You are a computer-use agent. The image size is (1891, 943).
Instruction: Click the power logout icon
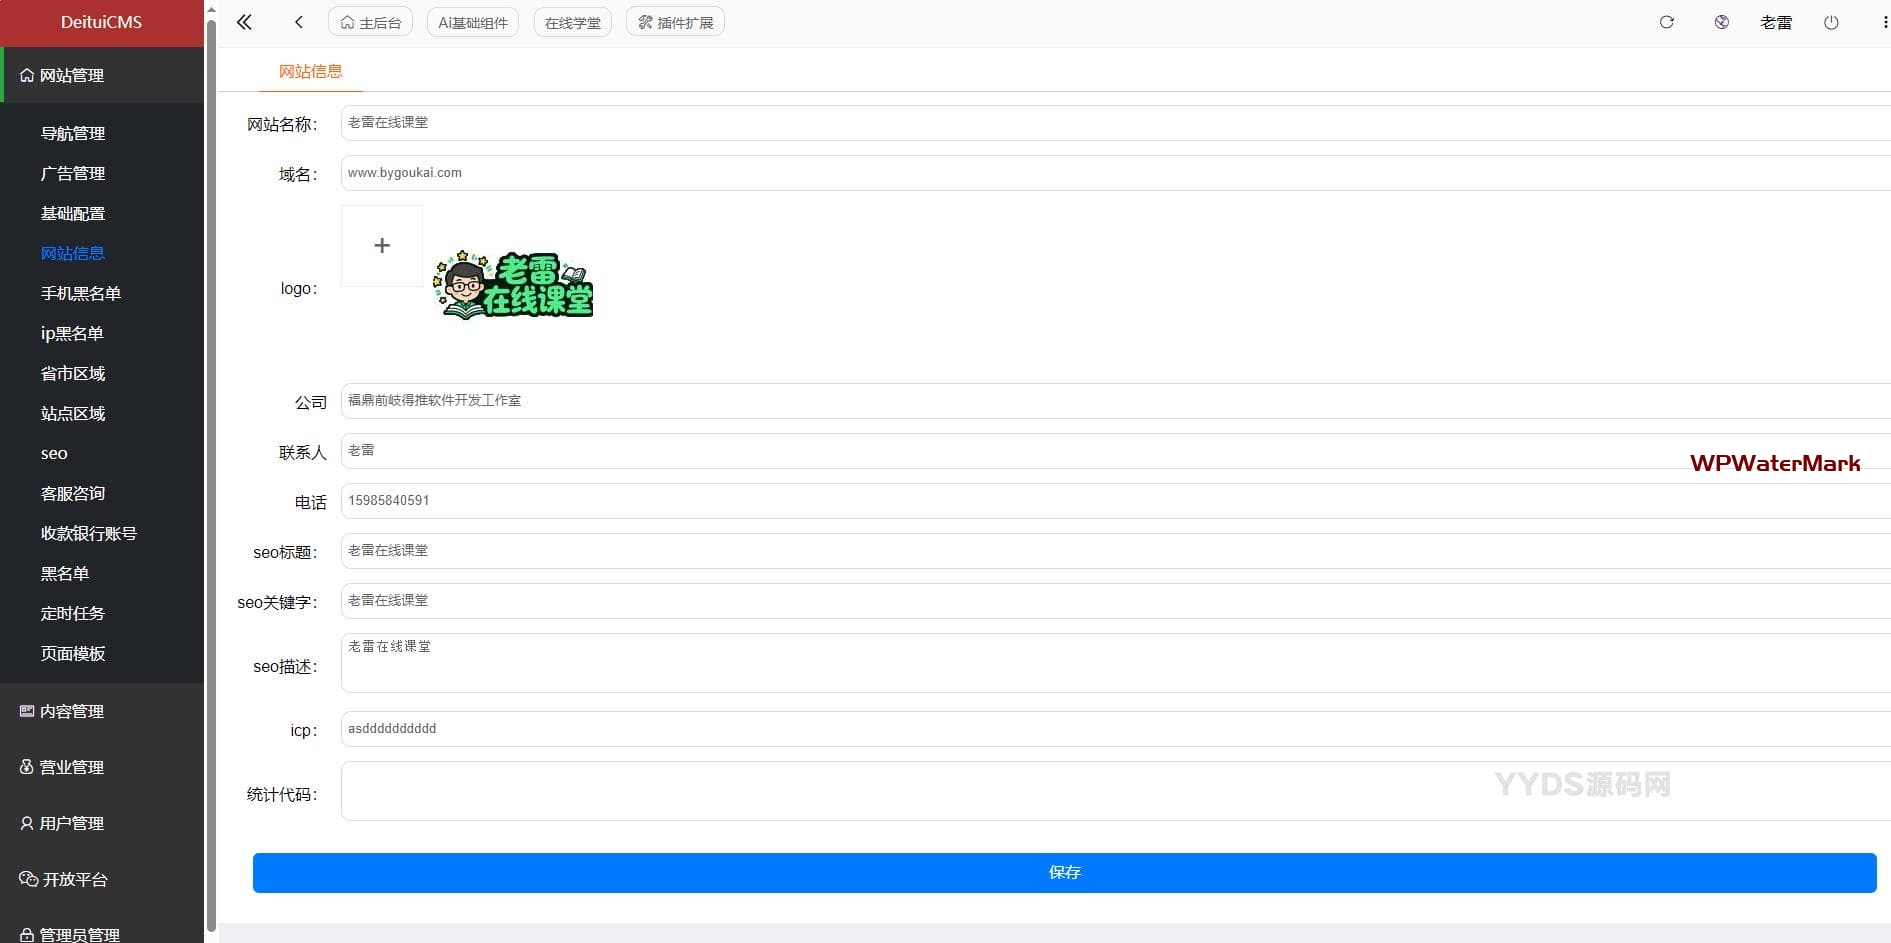click(x=1831, y=22)
